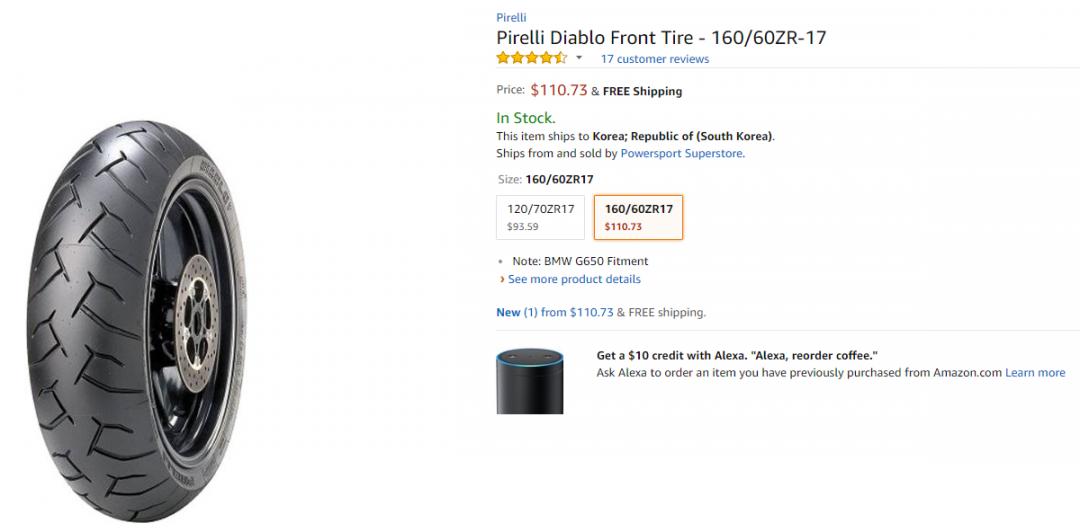
Task: Click the Amazon Echo device image
Action: [x=530, y=381]
